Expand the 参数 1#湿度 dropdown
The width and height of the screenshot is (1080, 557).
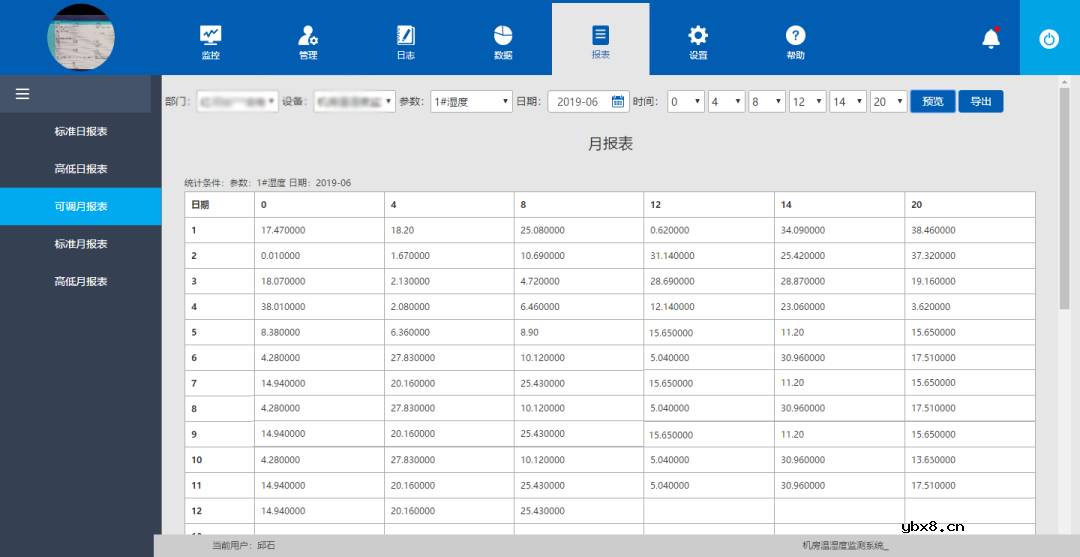470,102
